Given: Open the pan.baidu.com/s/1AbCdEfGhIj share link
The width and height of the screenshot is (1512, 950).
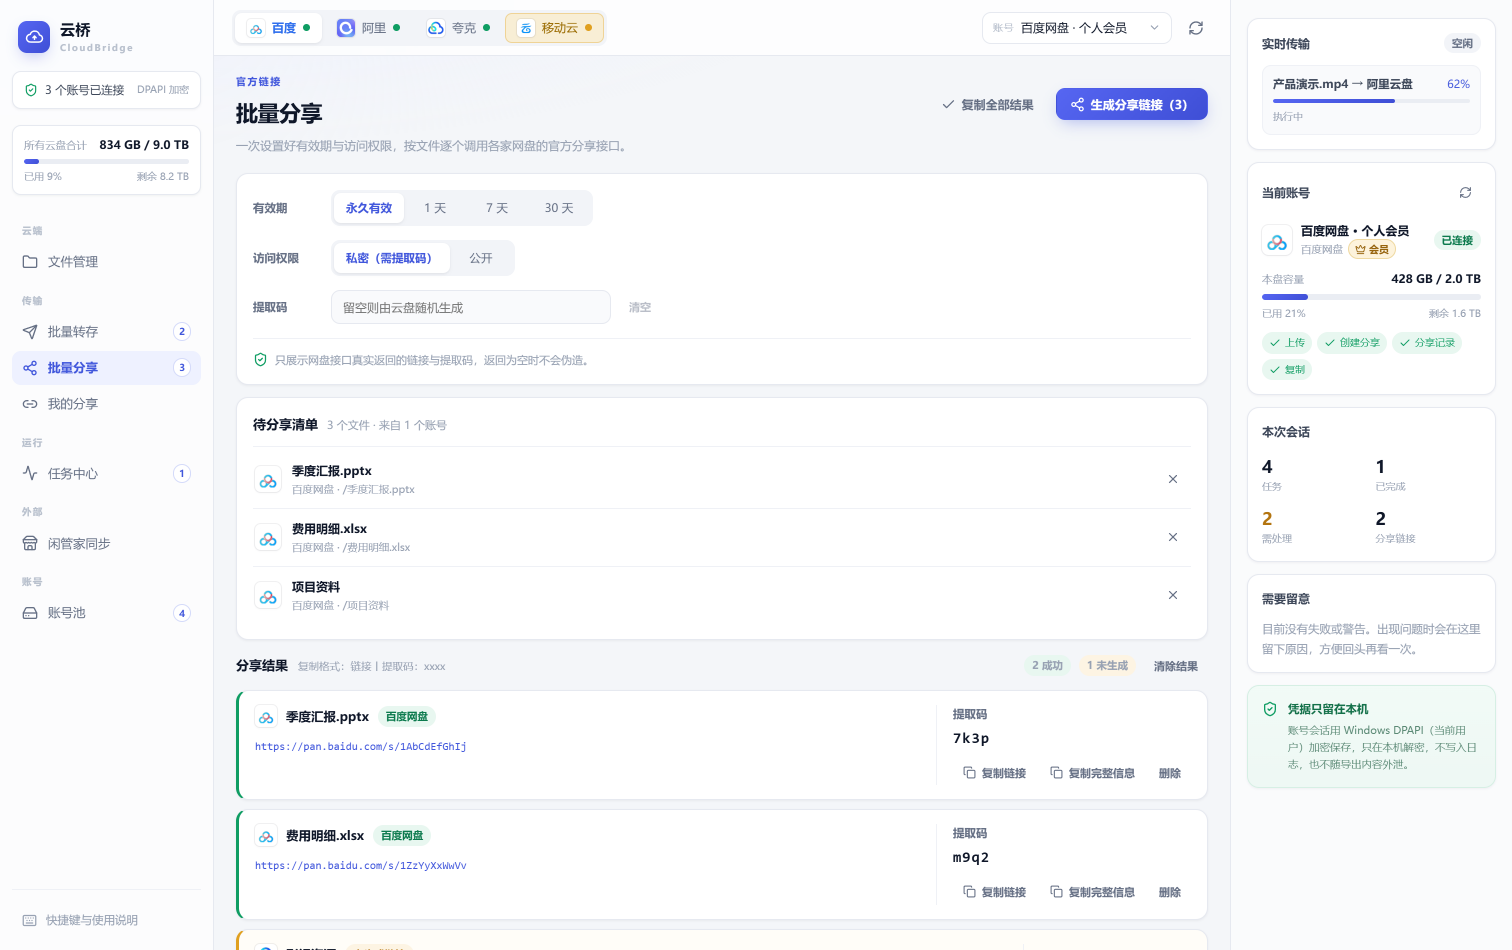Looking at the screenshot, I should (x=361, y=747).
